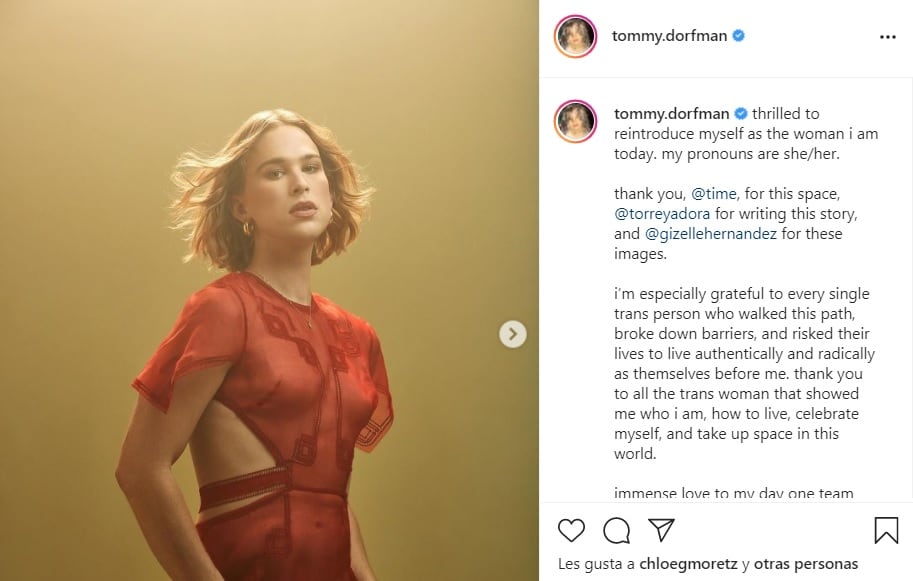913x581 pixels.
Task: Click the red dress photo carousel image
Action: pos(270,290)
